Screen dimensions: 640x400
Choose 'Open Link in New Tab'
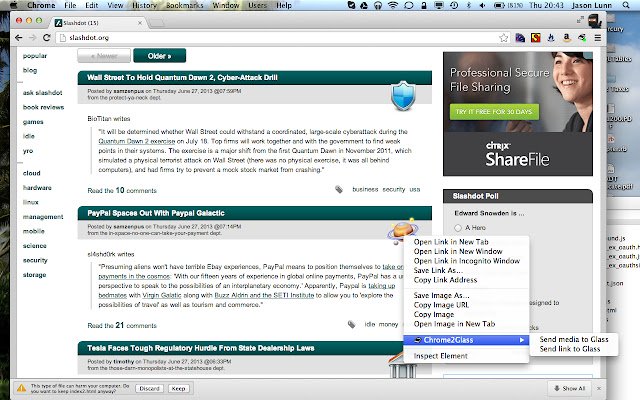[x=451, y=242]
